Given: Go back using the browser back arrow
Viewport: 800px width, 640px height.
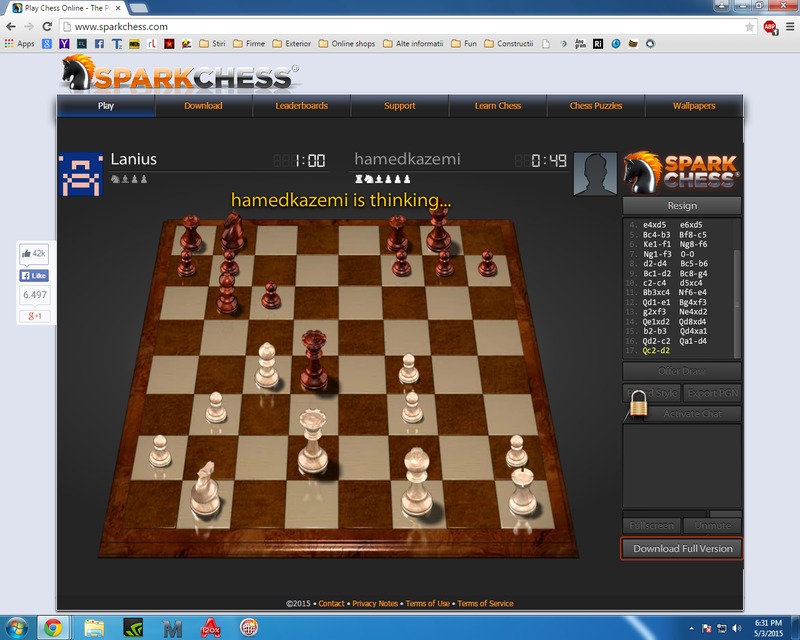Looking at the screenshot, I should tap(11, 27).
